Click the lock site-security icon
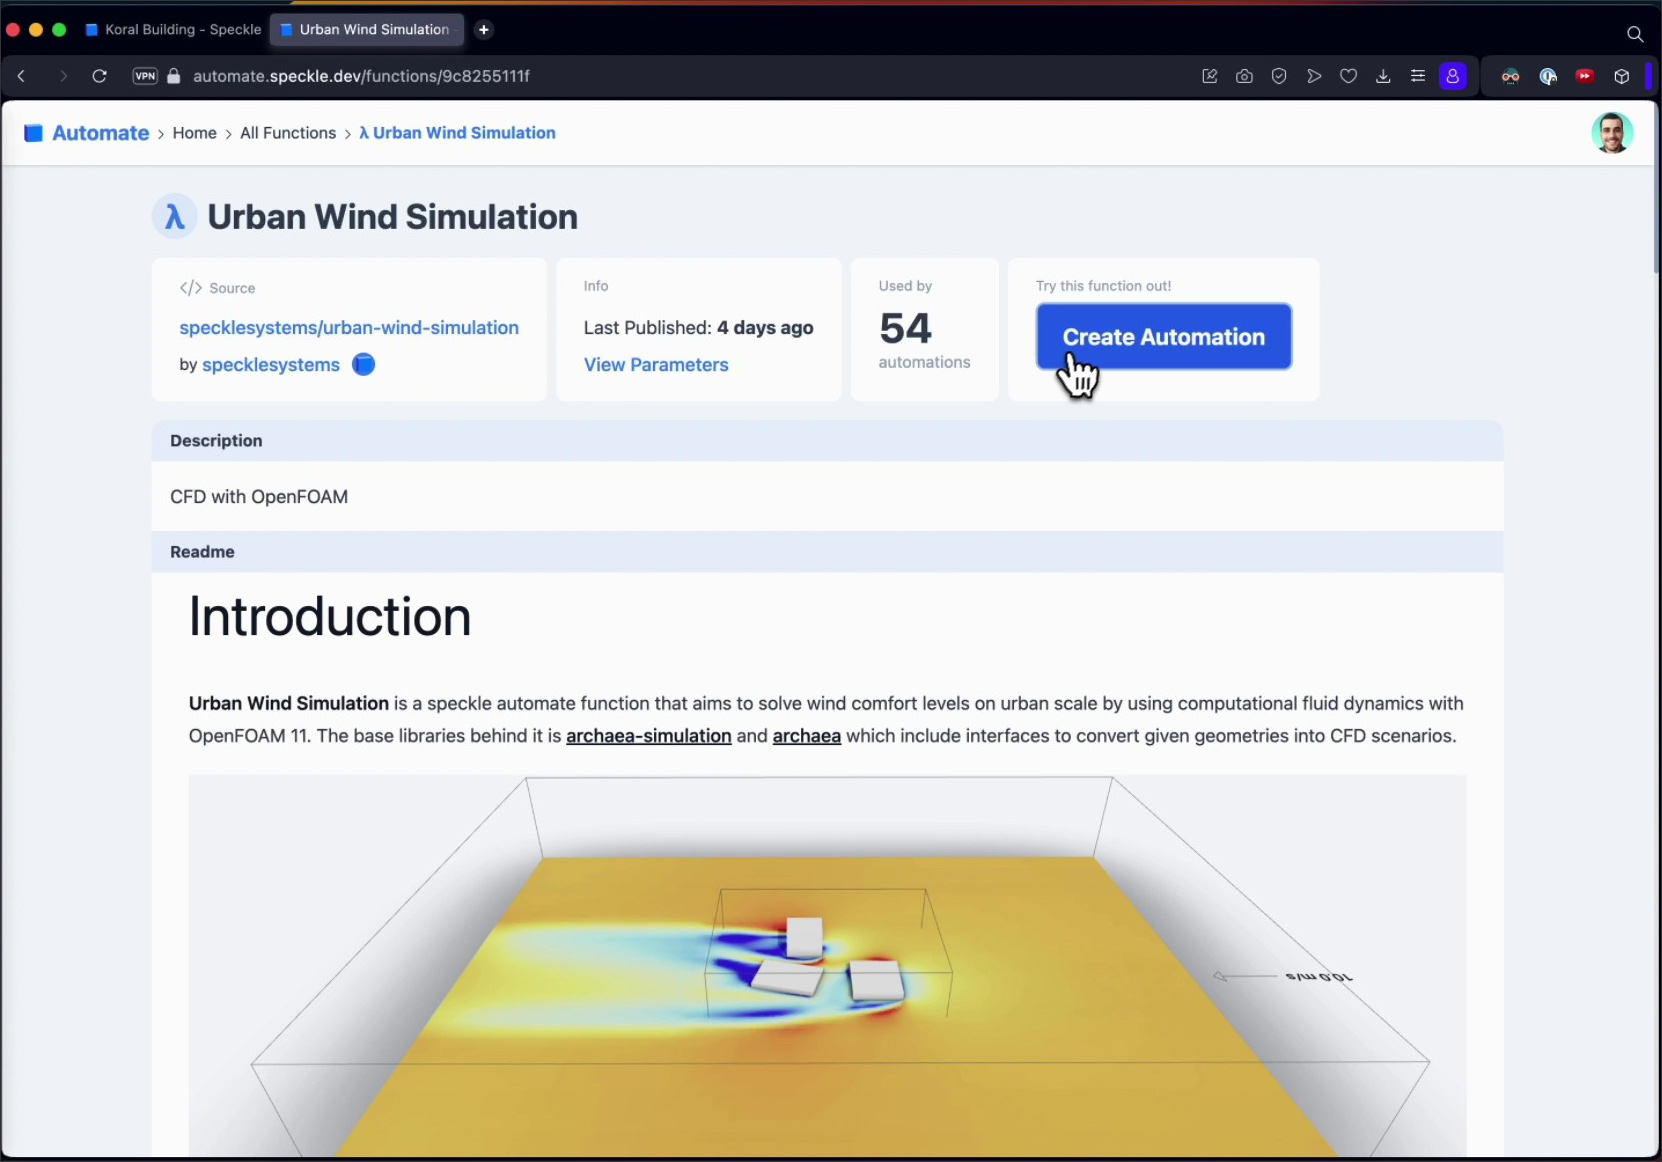The image size is (1662, 1162). (174, 76)
